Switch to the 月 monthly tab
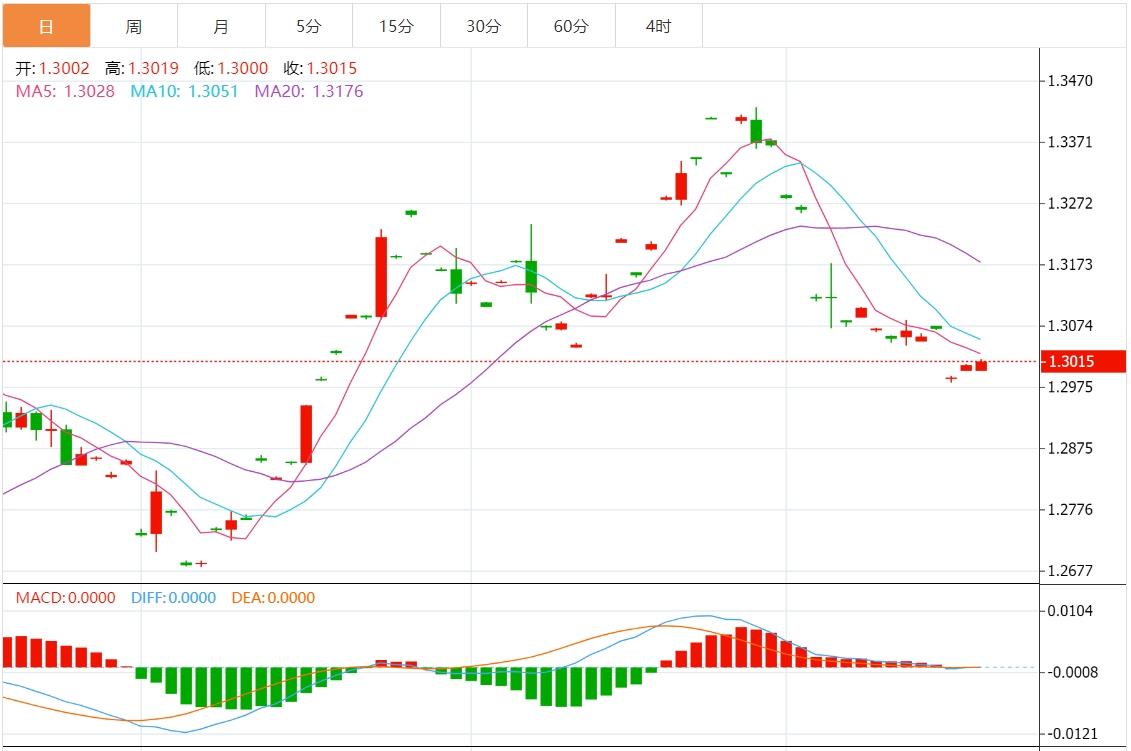 tap(221, 26)
